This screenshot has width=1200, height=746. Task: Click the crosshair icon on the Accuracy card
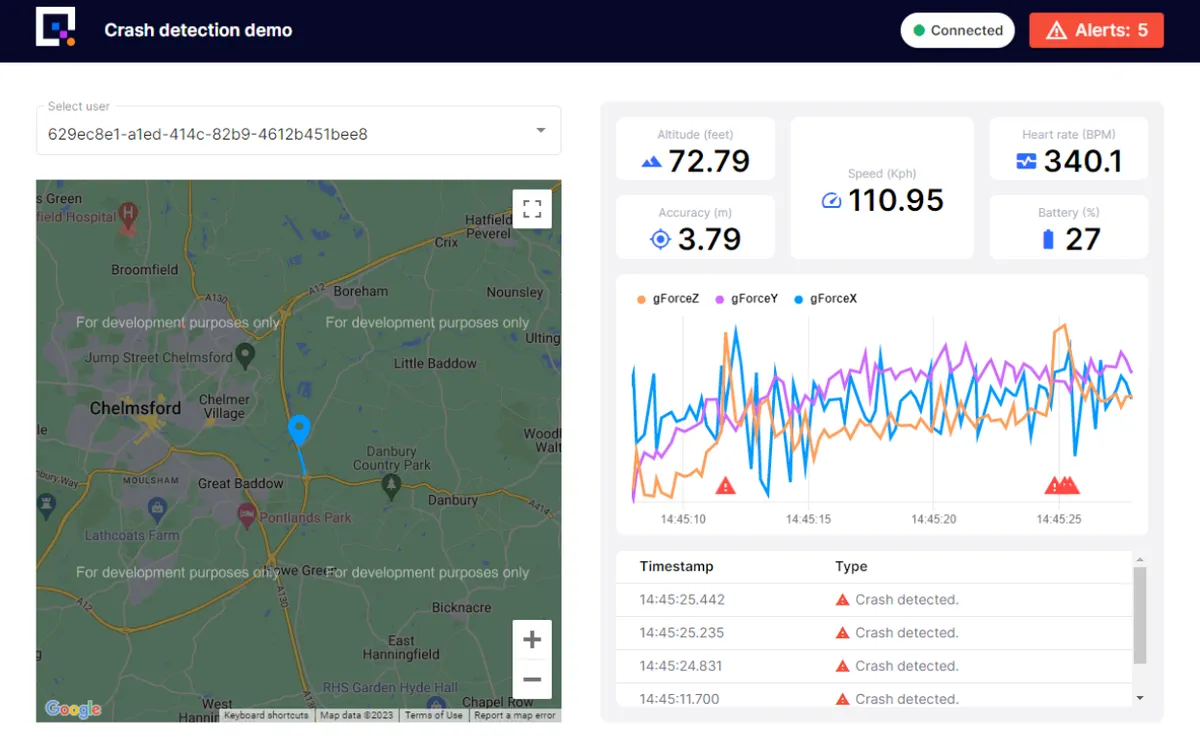pyautogui.click(x=659, y=239)
